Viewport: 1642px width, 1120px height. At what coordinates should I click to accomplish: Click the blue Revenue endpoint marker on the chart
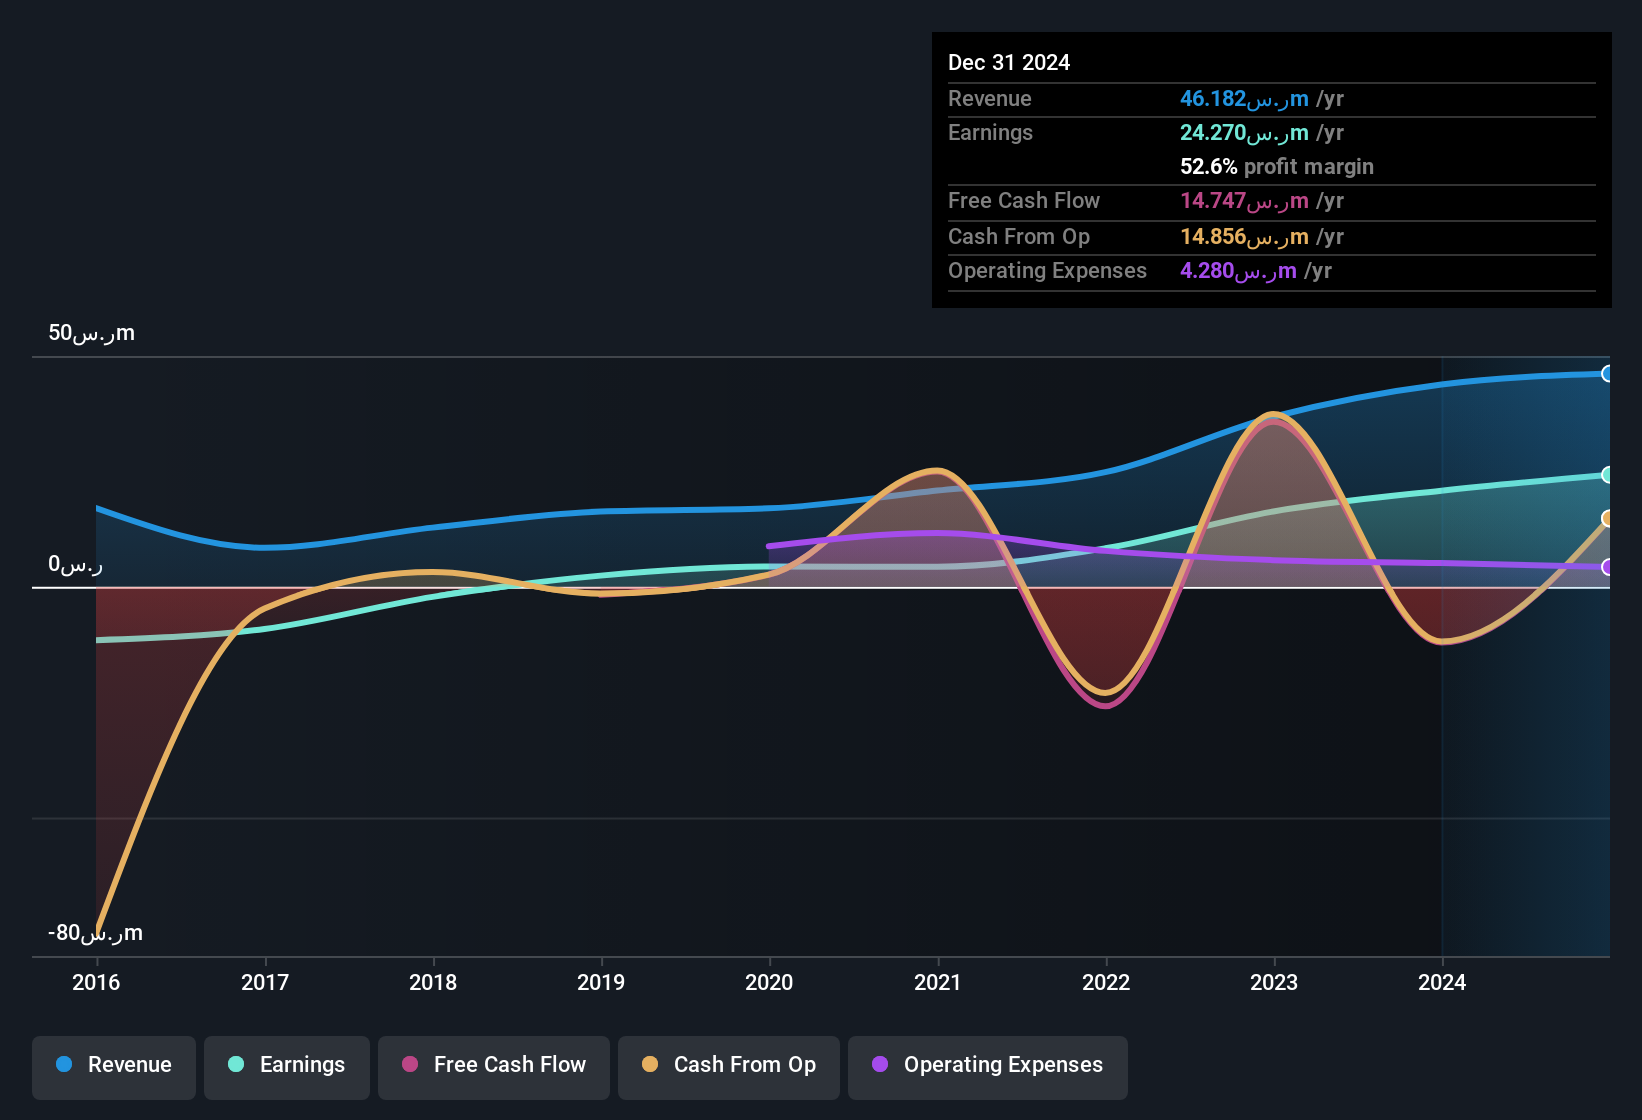[1607, 373]
